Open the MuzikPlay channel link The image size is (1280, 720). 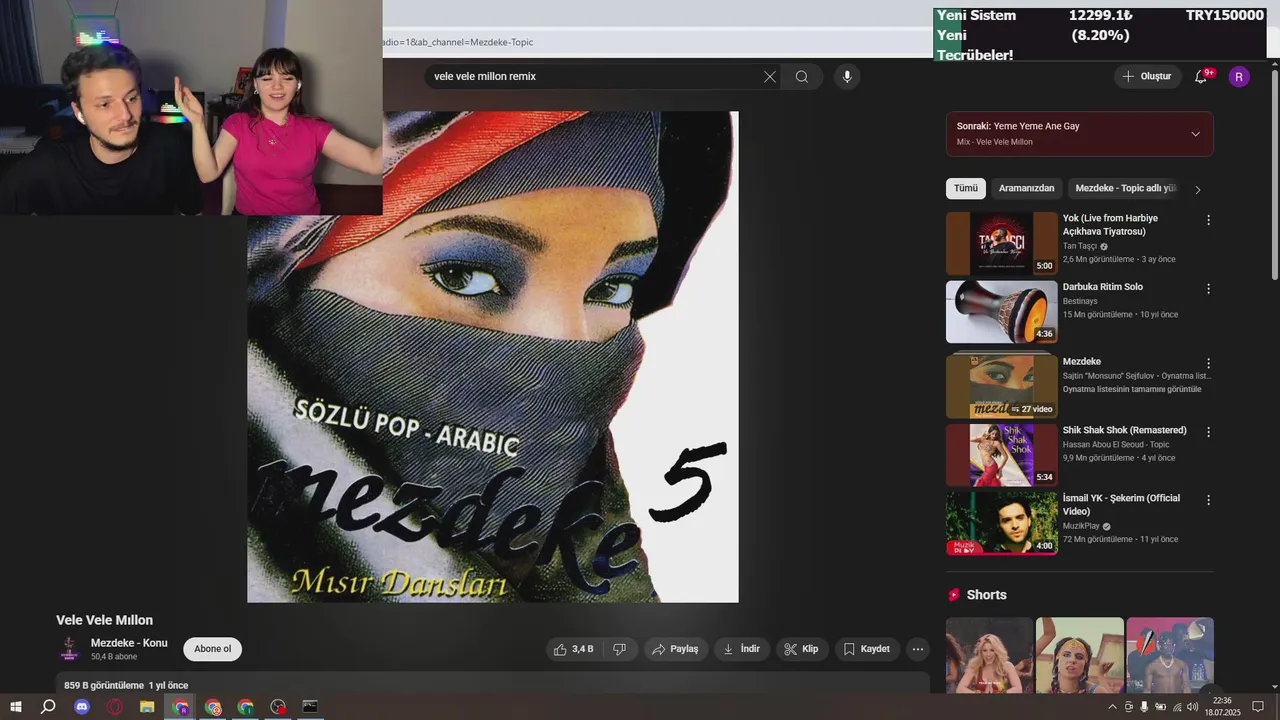click(1081, 526)
